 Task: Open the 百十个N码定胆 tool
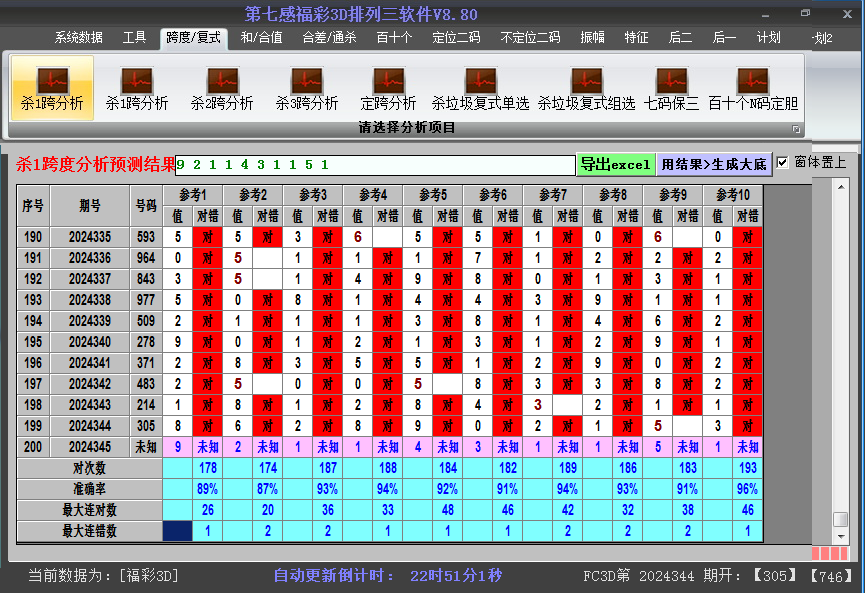(753, 88)
